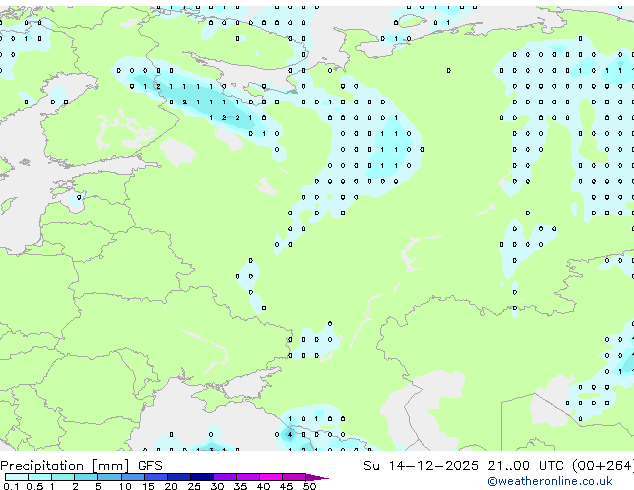This screenshot has height=490, width=634.
Task: Click the legend label '10'
Action: coord(125,486)
